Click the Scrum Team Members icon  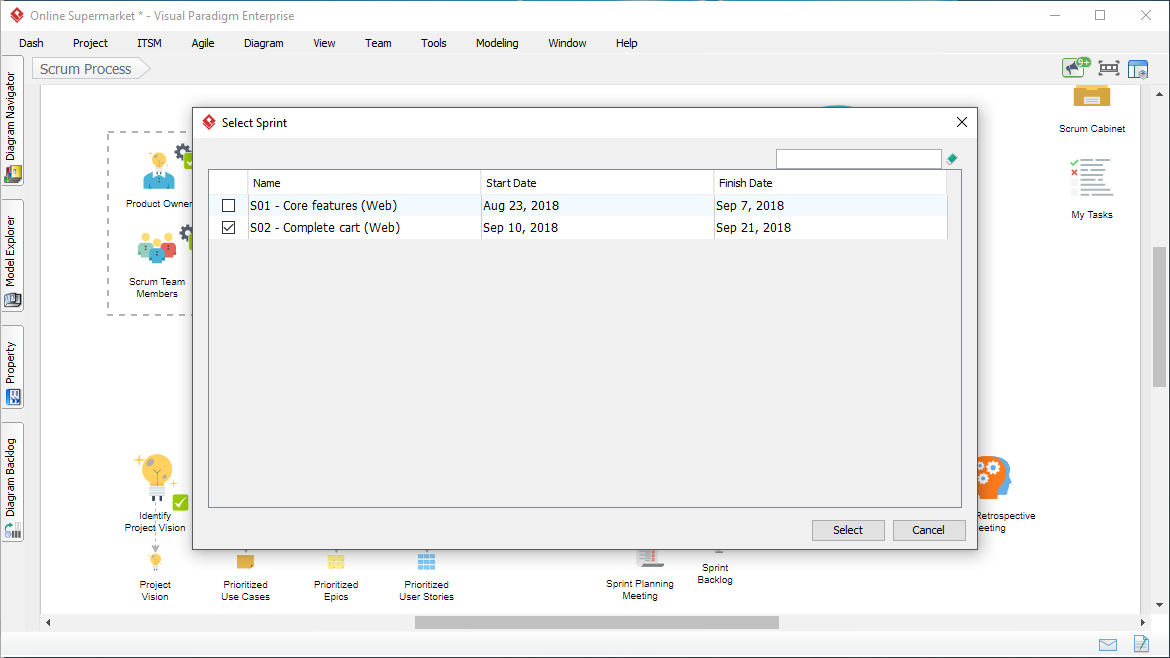157,248
